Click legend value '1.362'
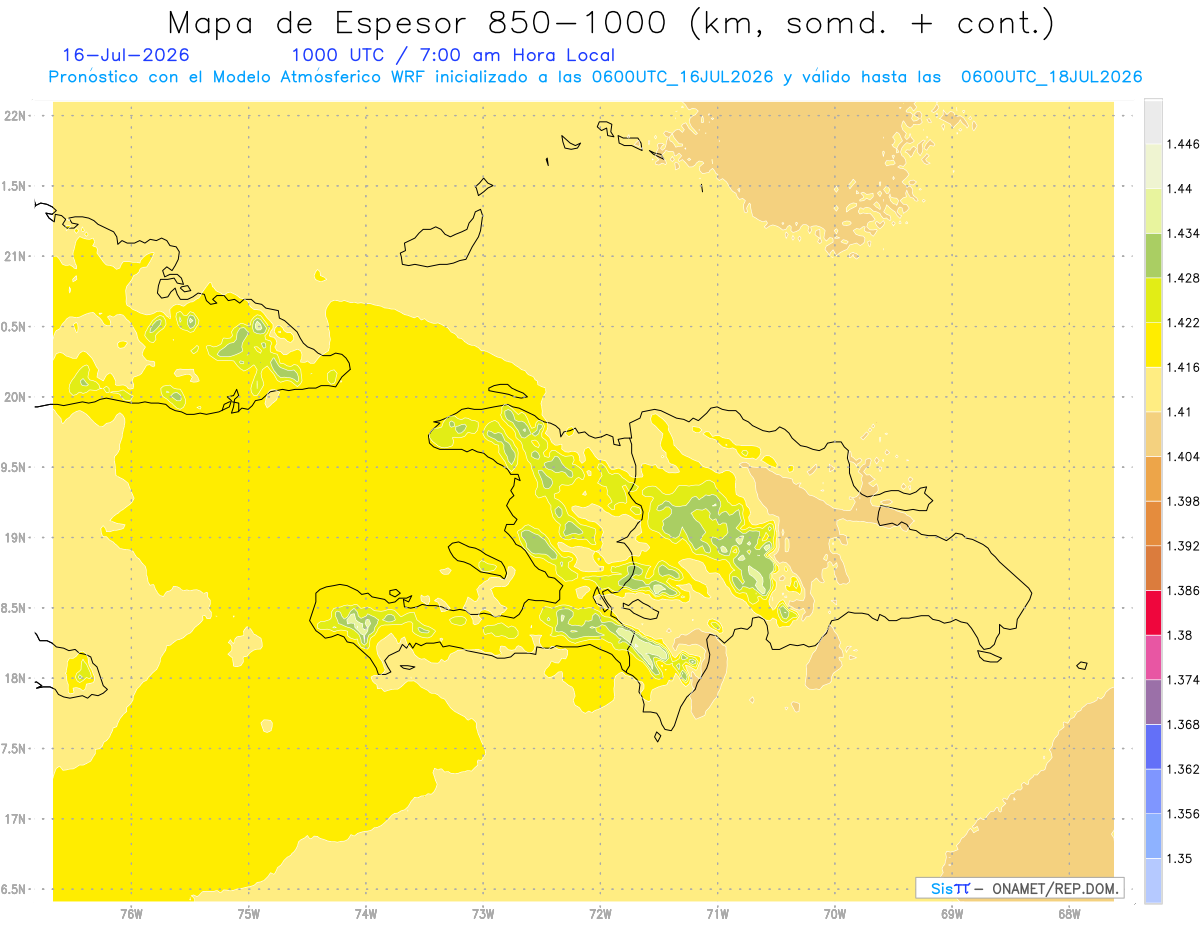The image size is (1200, 927). (1183, 769)
